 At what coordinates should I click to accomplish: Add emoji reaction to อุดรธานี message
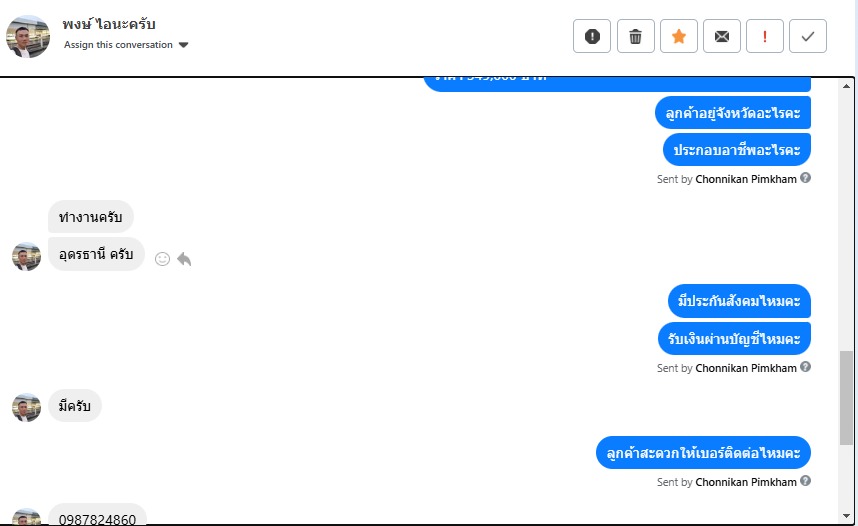click(x=163, y=259)
